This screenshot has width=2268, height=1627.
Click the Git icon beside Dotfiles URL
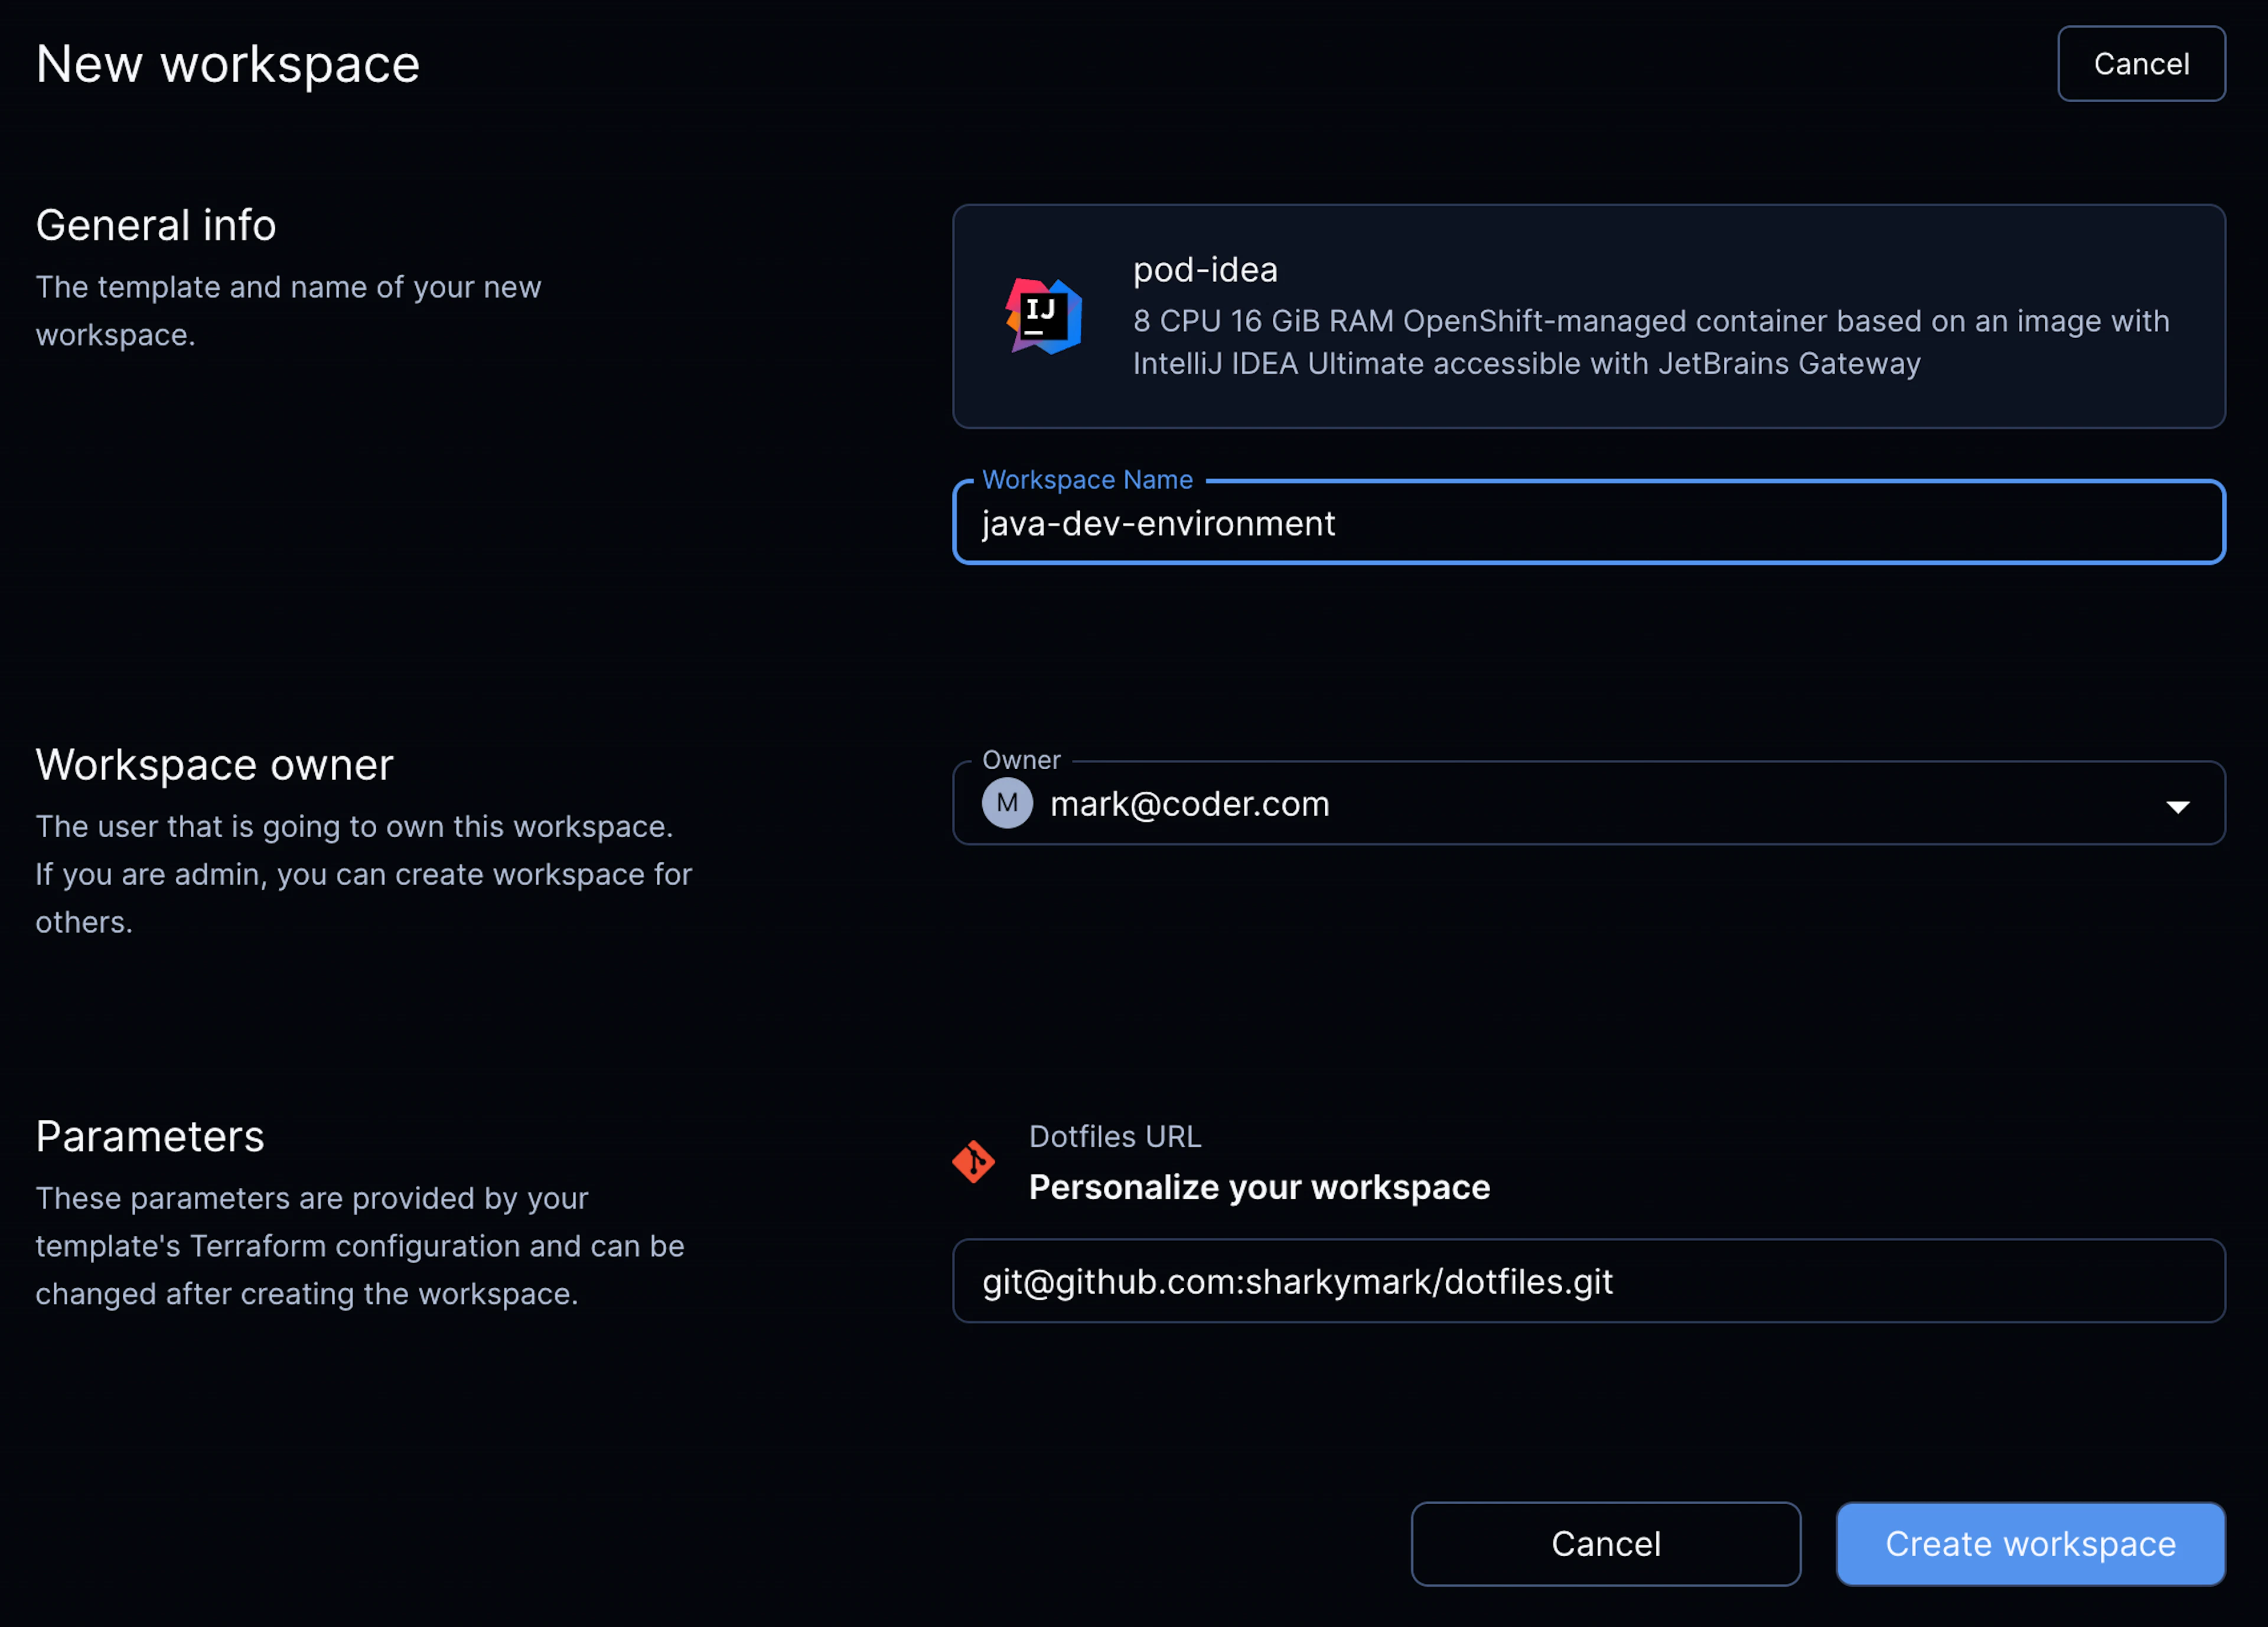click(973, 1162)
